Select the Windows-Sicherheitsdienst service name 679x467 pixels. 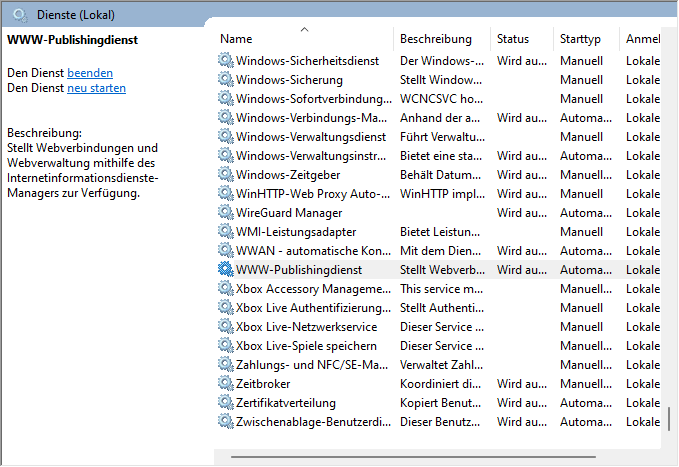click(307, 61)
